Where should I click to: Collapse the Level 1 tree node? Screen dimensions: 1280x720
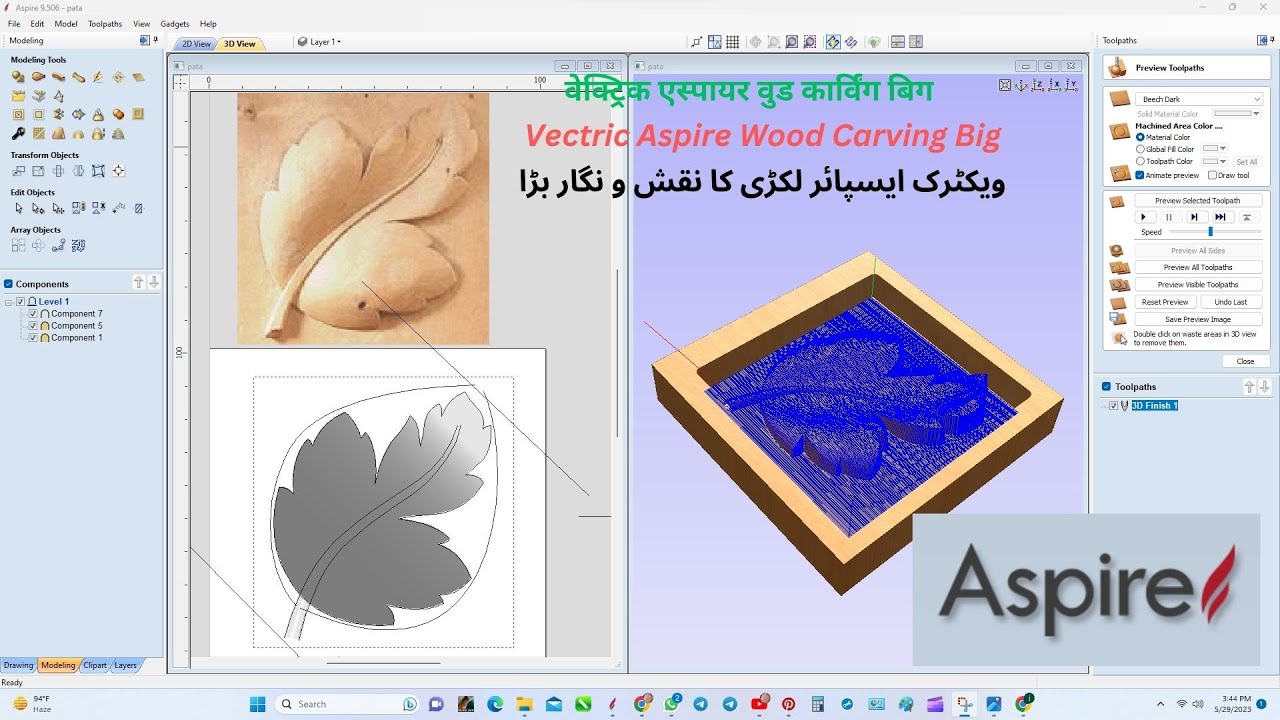click(9, 301)
